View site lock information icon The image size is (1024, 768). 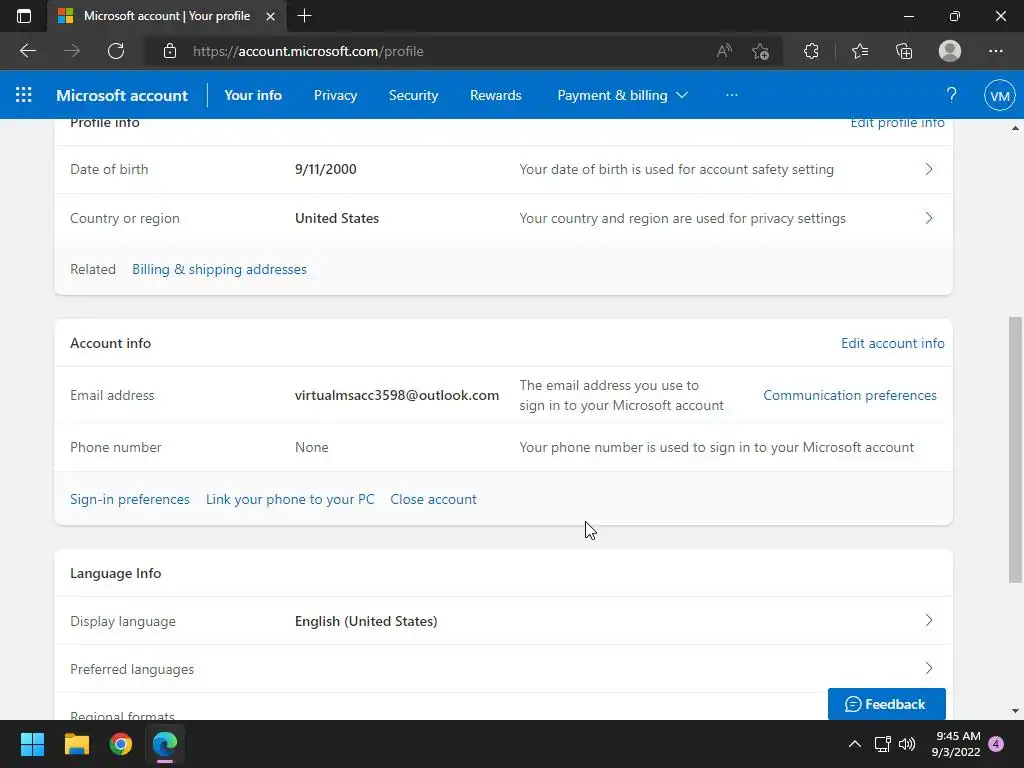[x=170, y=51]
